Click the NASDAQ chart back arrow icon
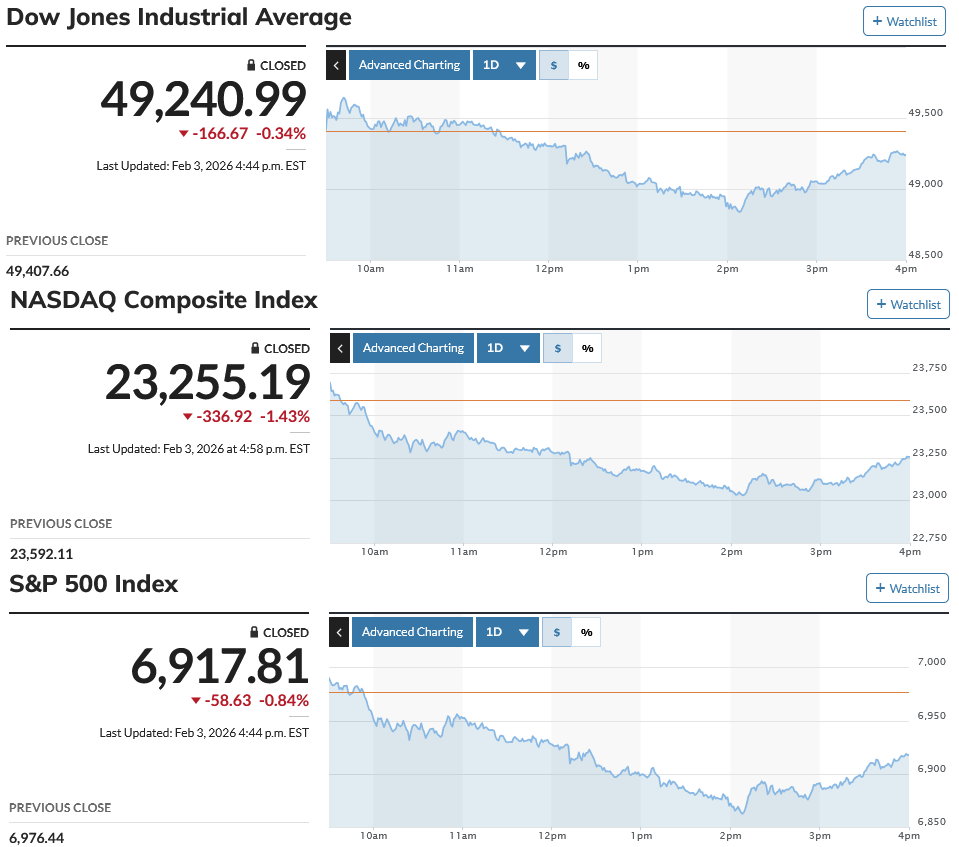 pos(340,348)
